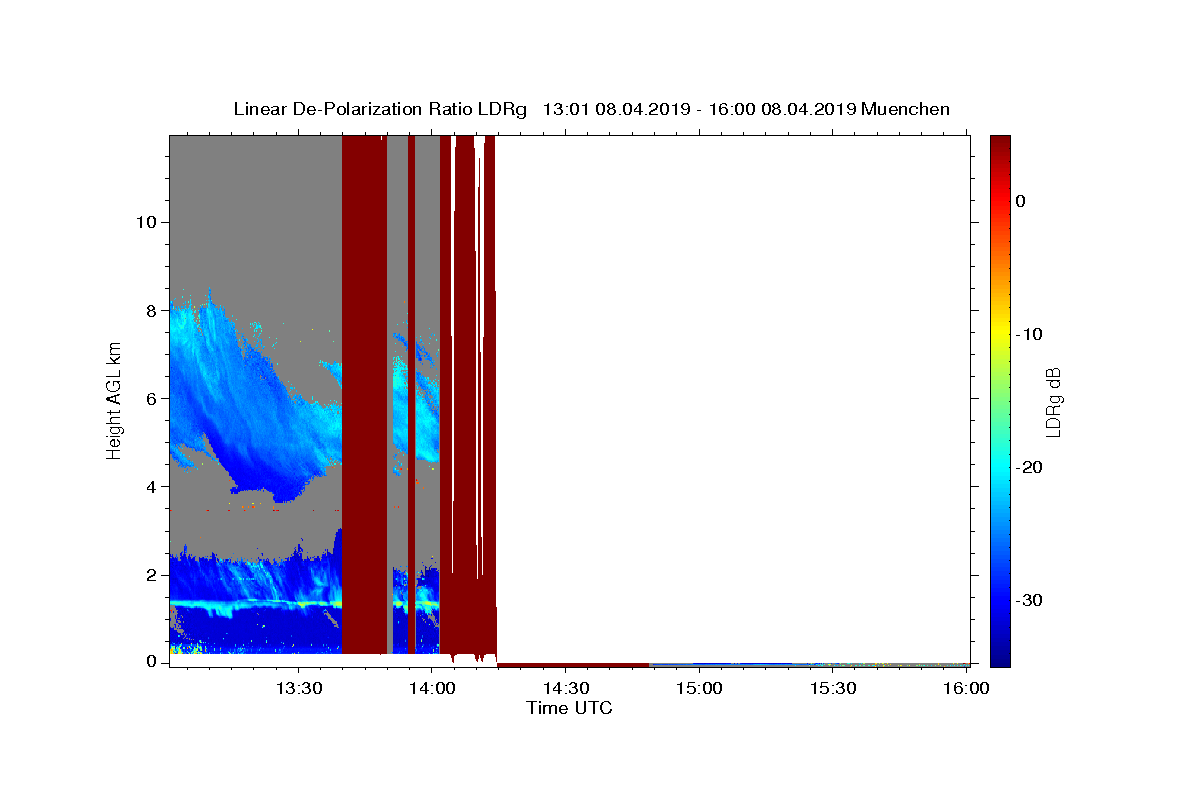Click the height tick label 2
The image size is (1200, 800).
coord(149,575)
